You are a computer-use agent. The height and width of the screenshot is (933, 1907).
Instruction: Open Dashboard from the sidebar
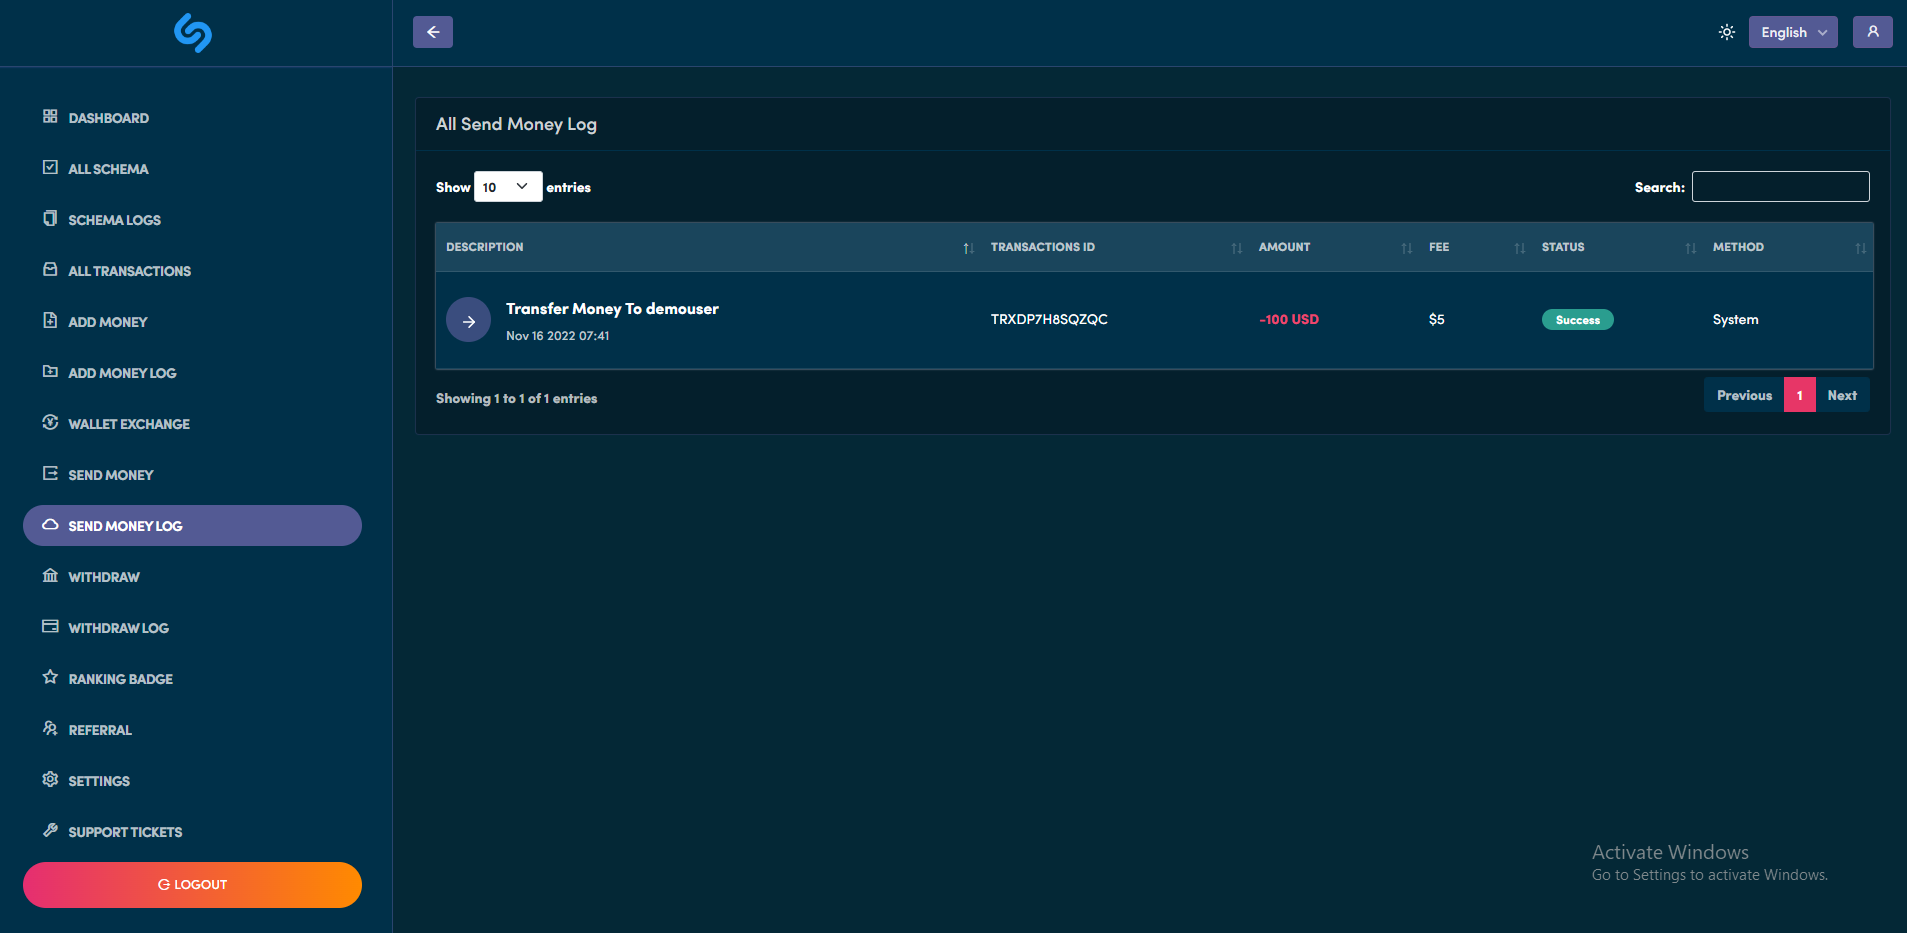pyautogui.click(x=108, y=118)
